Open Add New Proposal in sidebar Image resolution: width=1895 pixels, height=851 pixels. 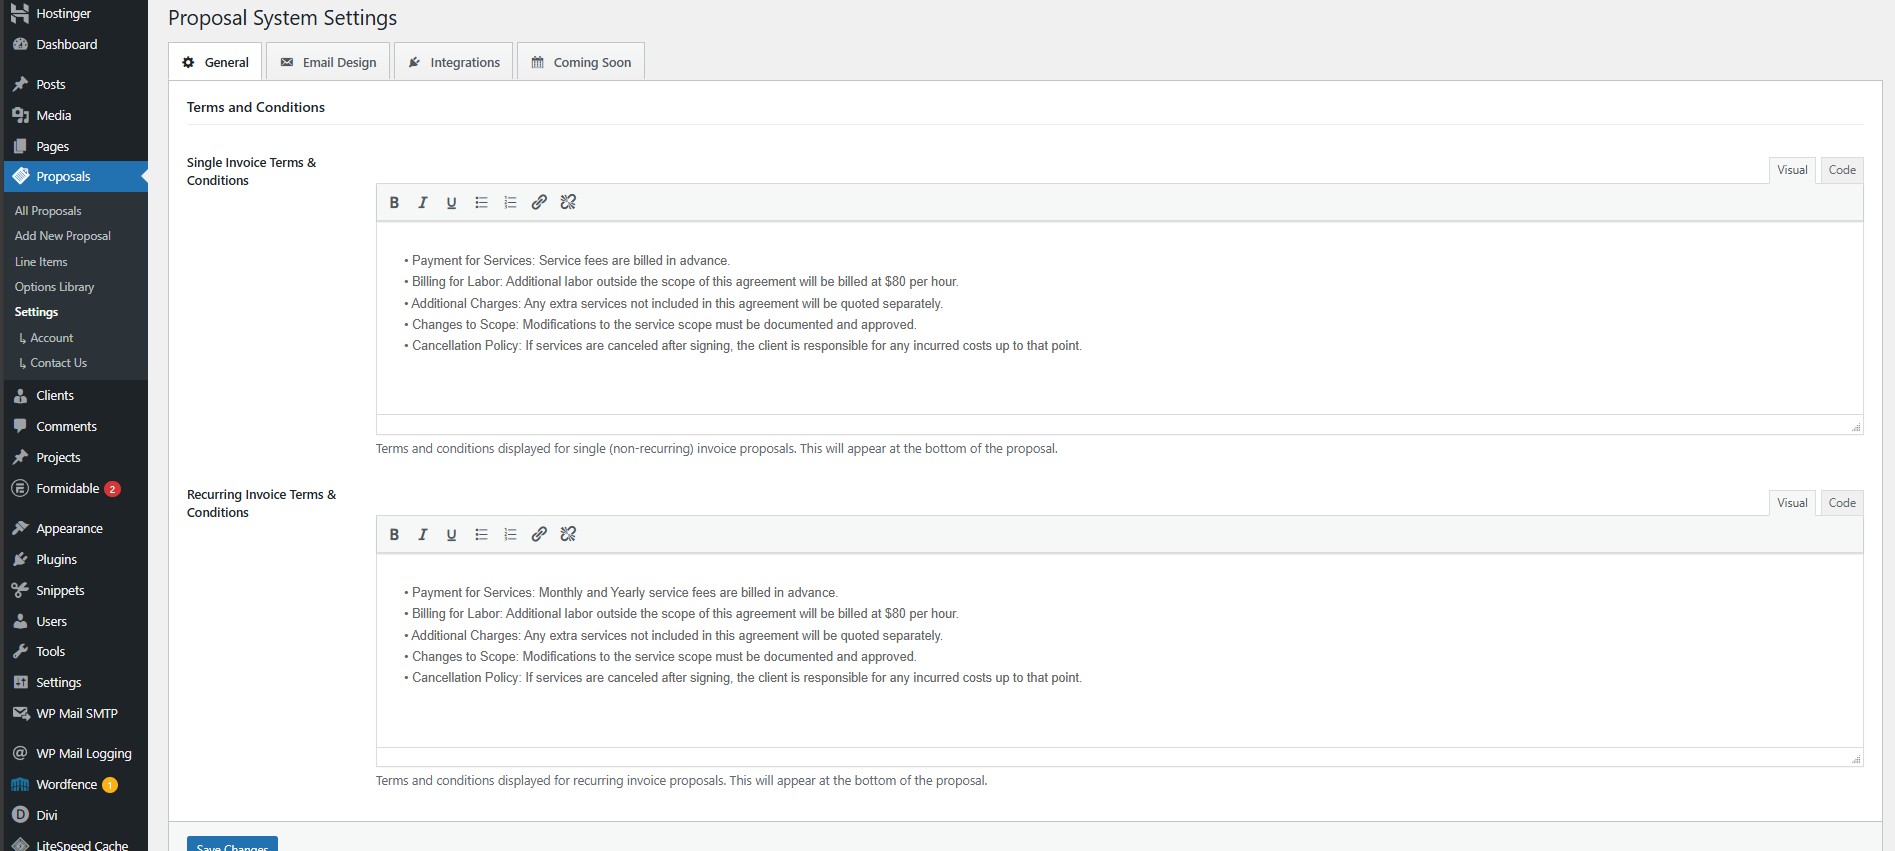[x=62, y=236]
